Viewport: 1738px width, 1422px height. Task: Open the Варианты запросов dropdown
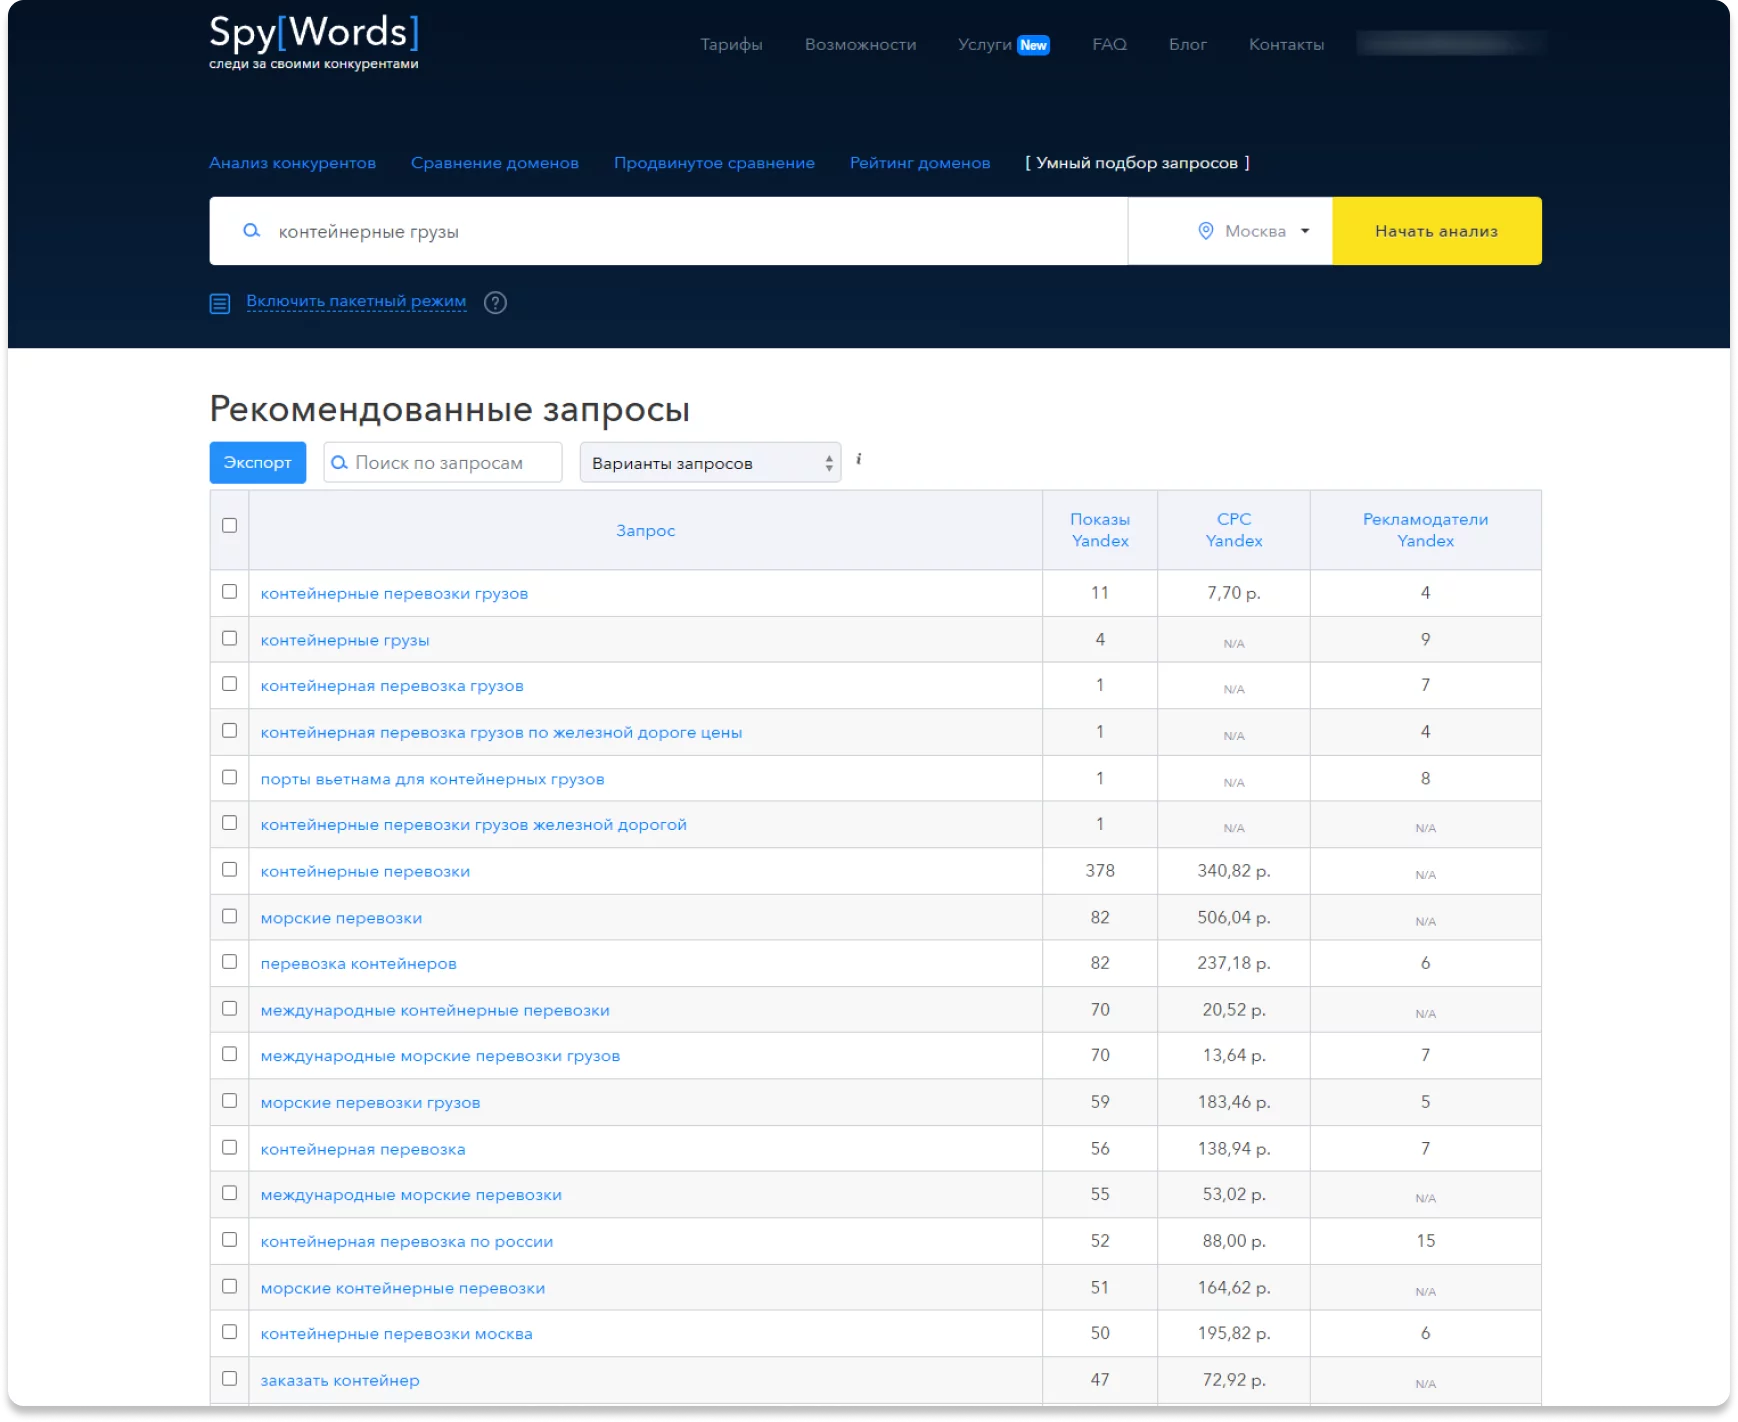click(710, 463)
